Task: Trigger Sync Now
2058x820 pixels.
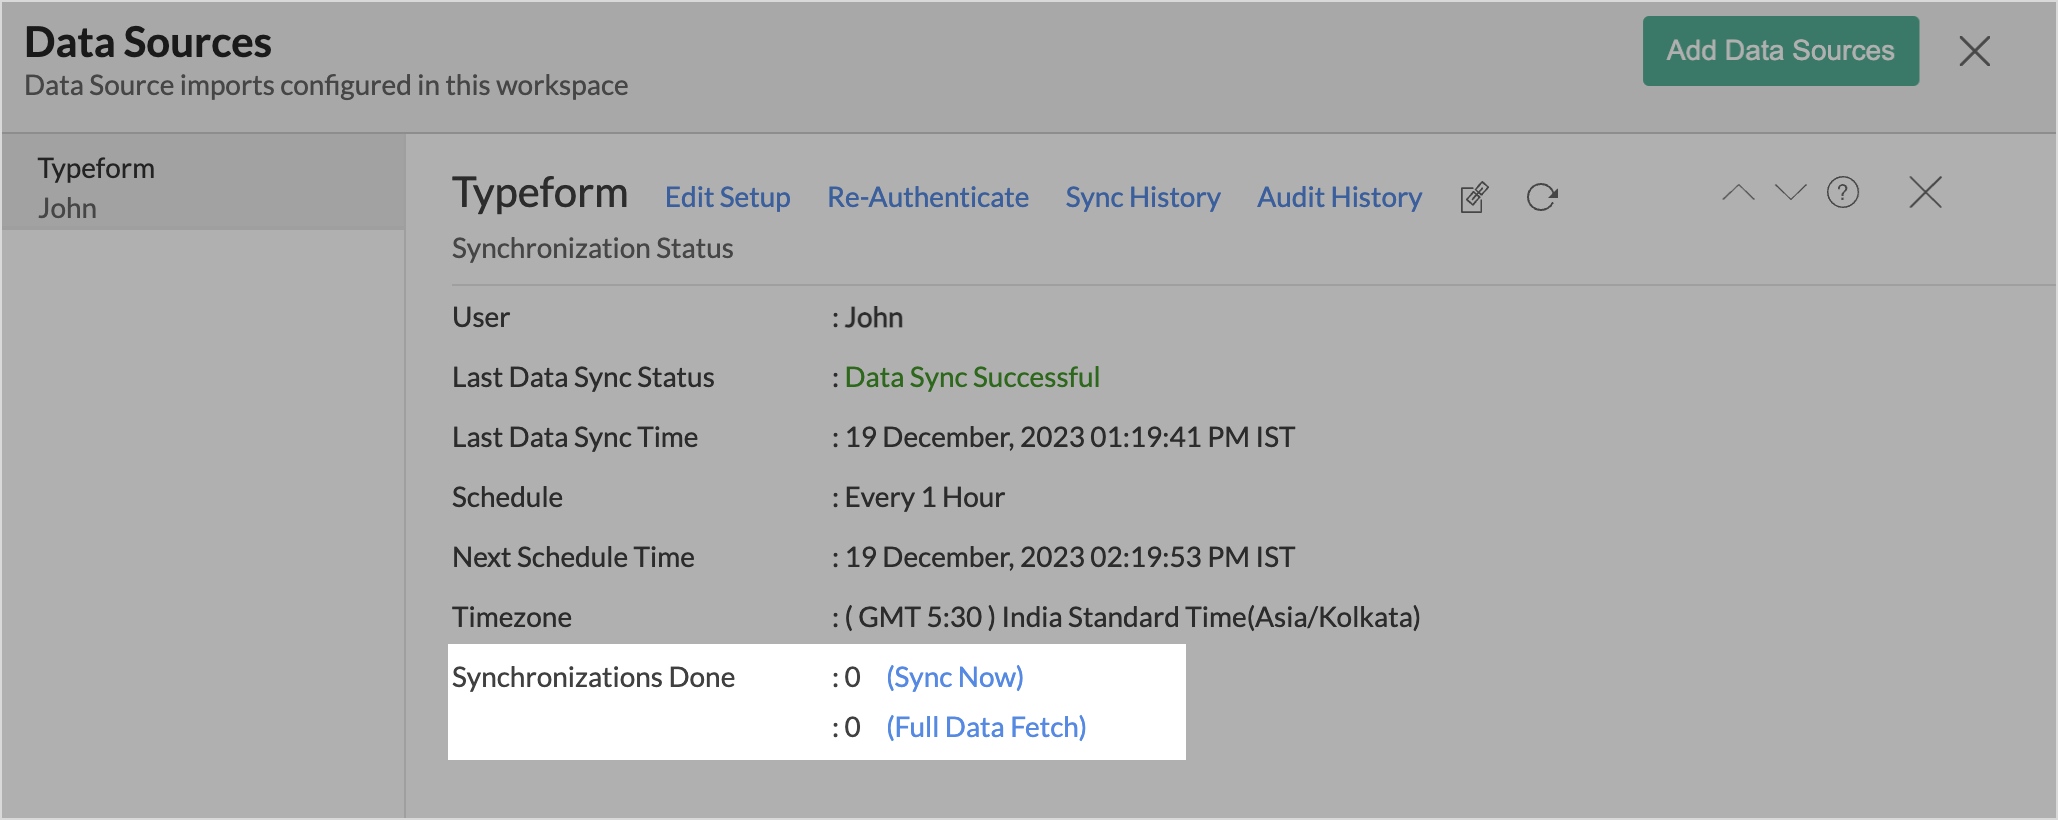Action: (954, 677)
